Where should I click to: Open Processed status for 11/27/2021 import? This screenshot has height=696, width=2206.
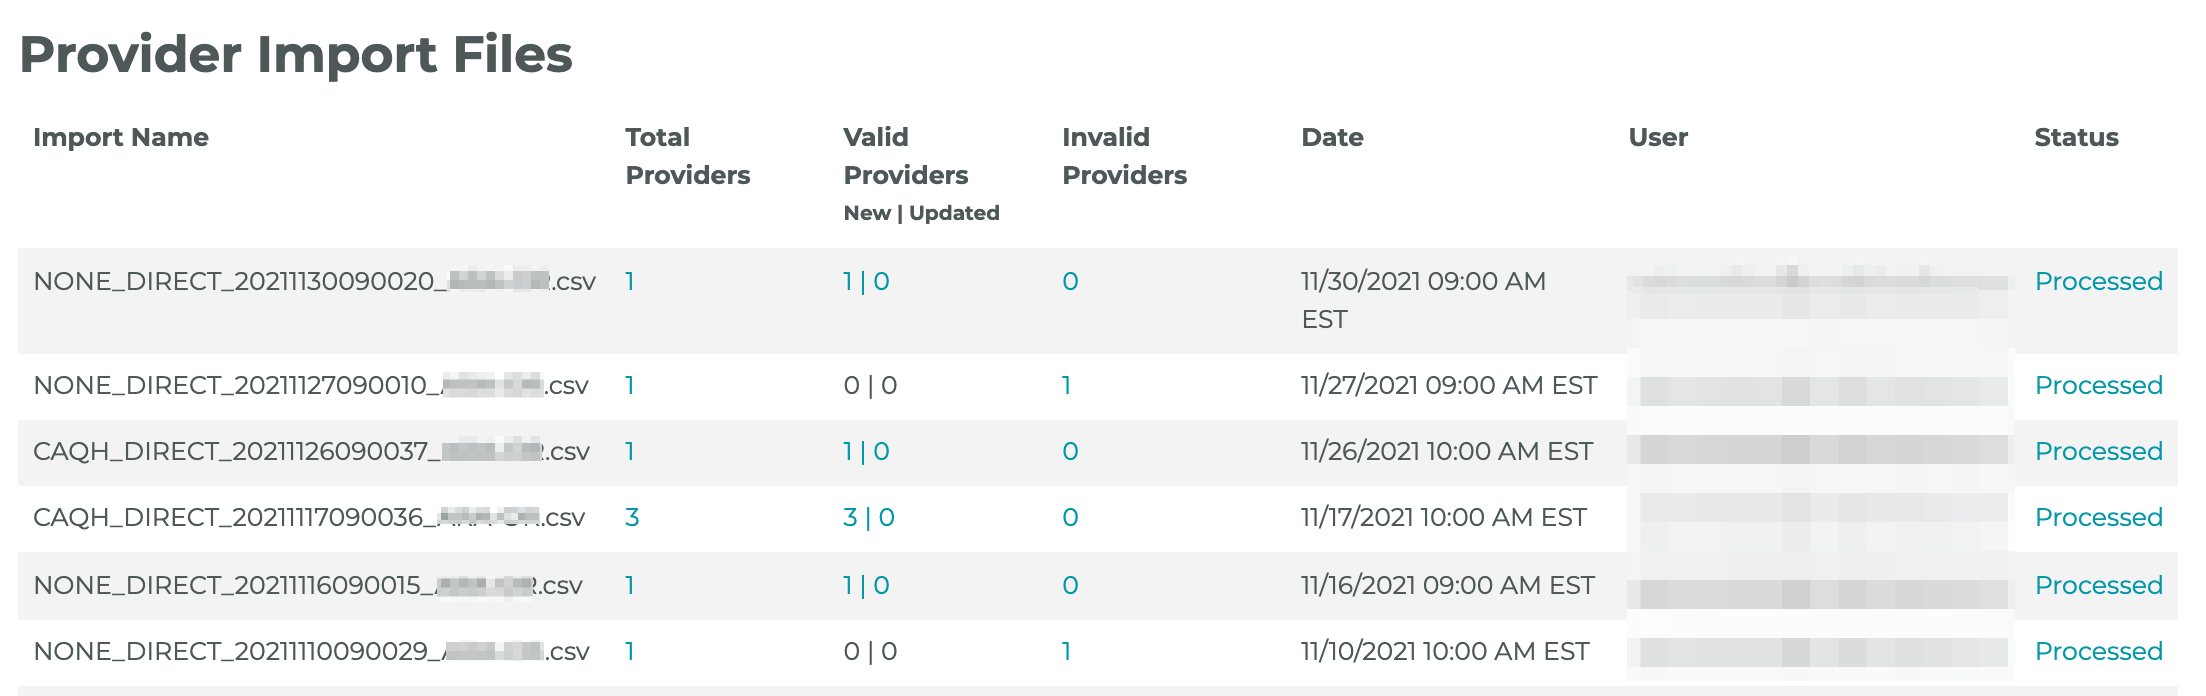[x=2098, y=385]
